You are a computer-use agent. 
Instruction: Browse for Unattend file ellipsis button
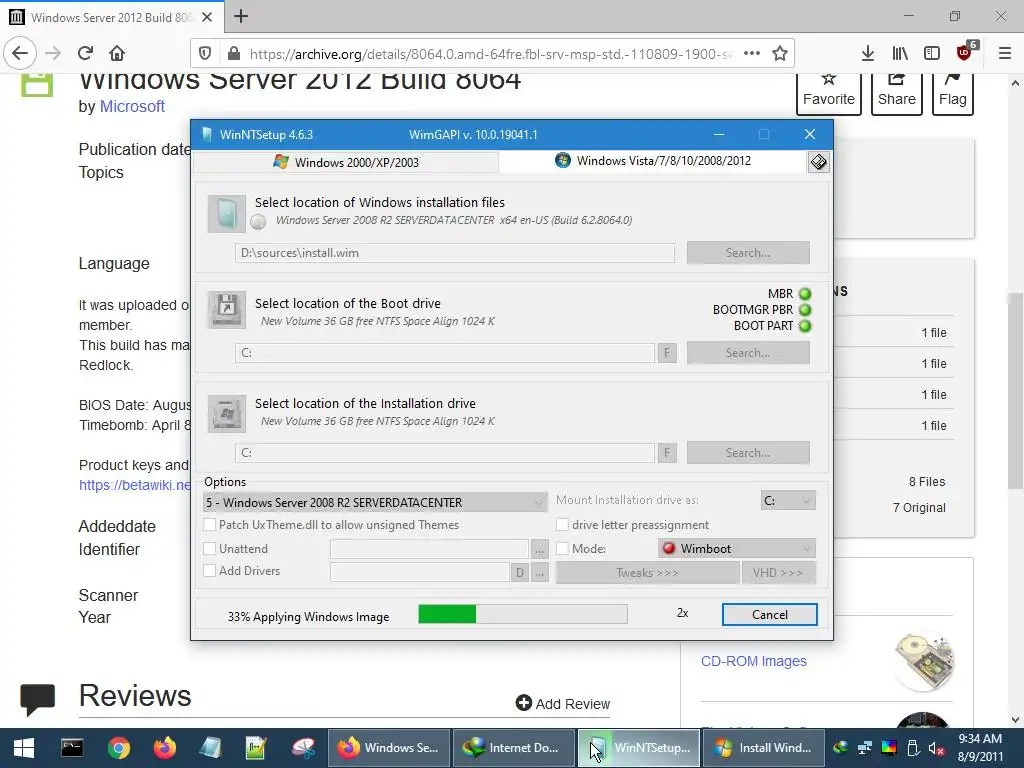pyautogui.click(x=539, y=549)
